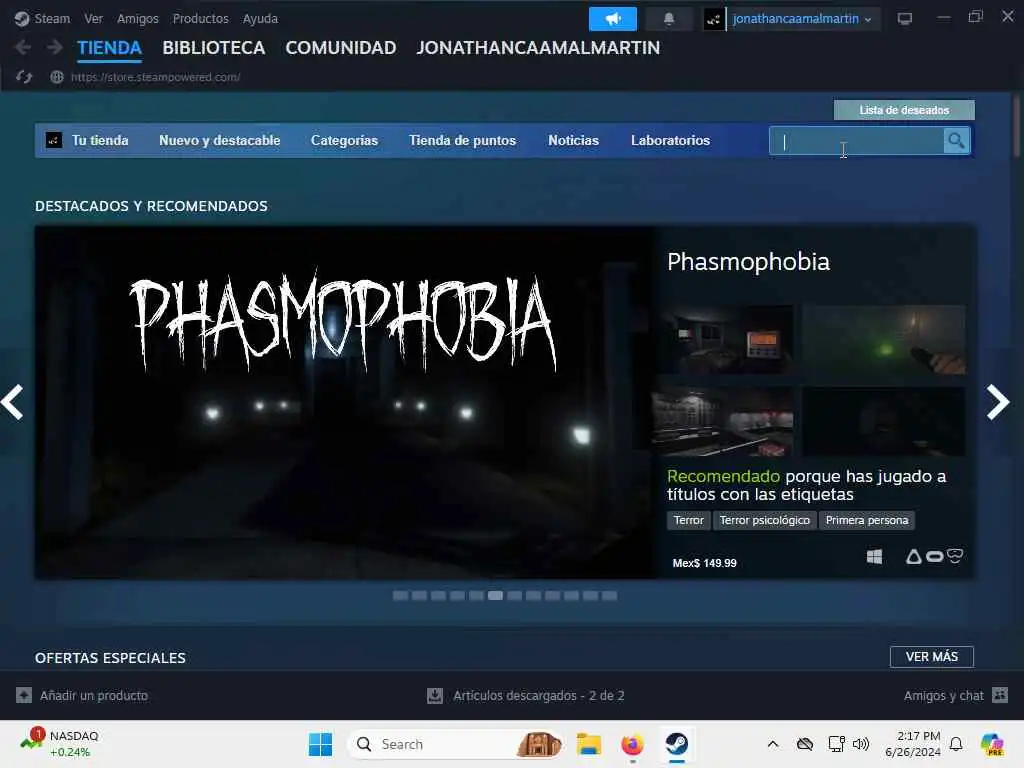
Task: Click the store search input field
Action: coord(857,141)
